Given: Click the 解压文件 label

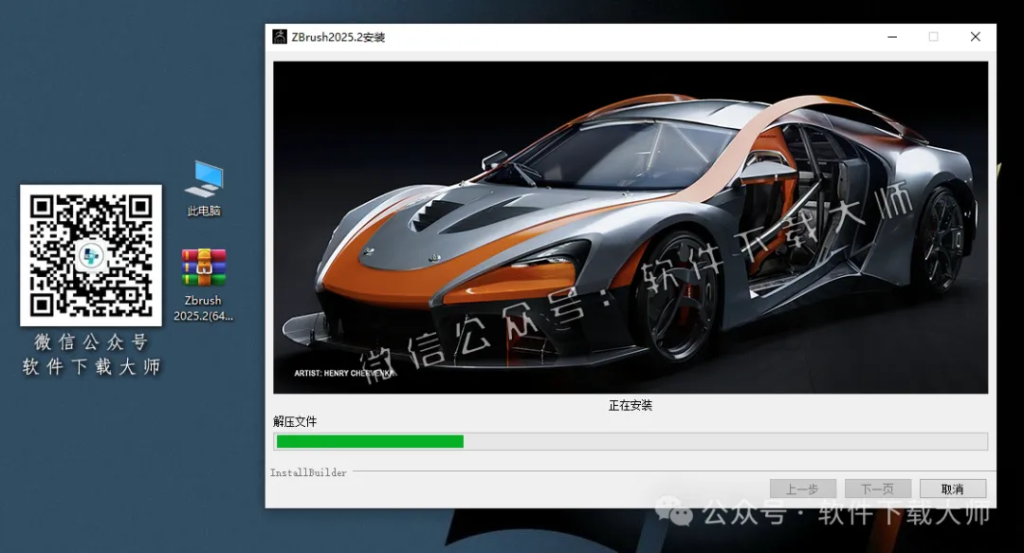Looking at the screenshot, I should click(x=295, y=422).
